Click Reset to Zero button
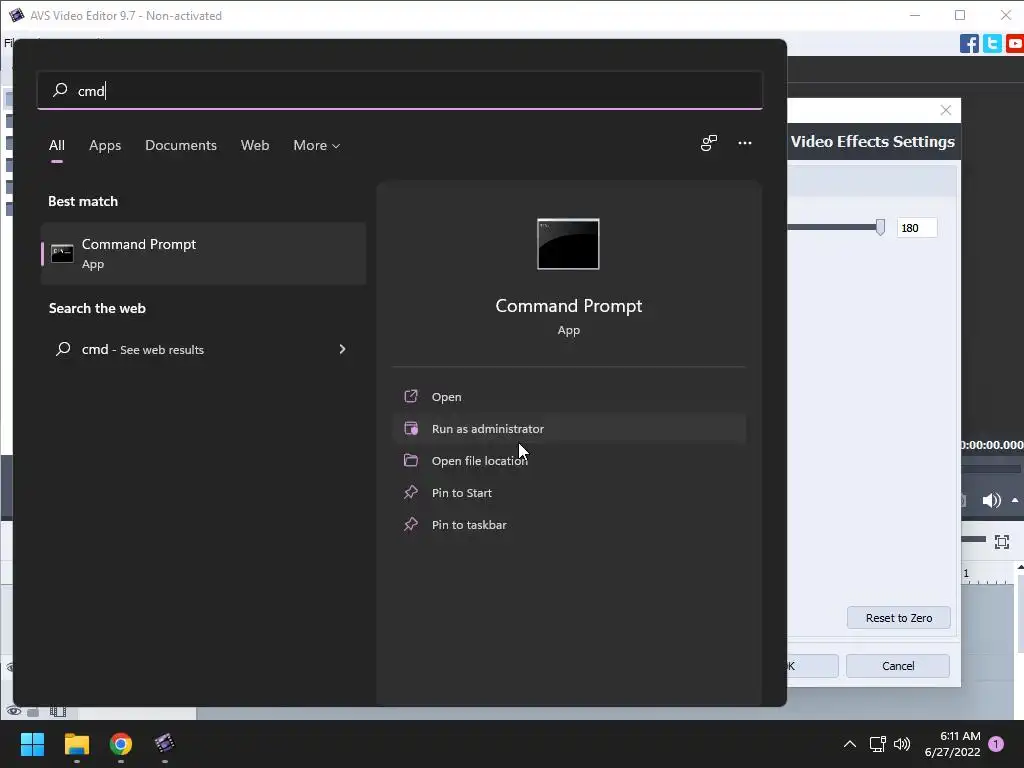The width and height of the screenshot is (1024, 768). [x=899, y=618]
